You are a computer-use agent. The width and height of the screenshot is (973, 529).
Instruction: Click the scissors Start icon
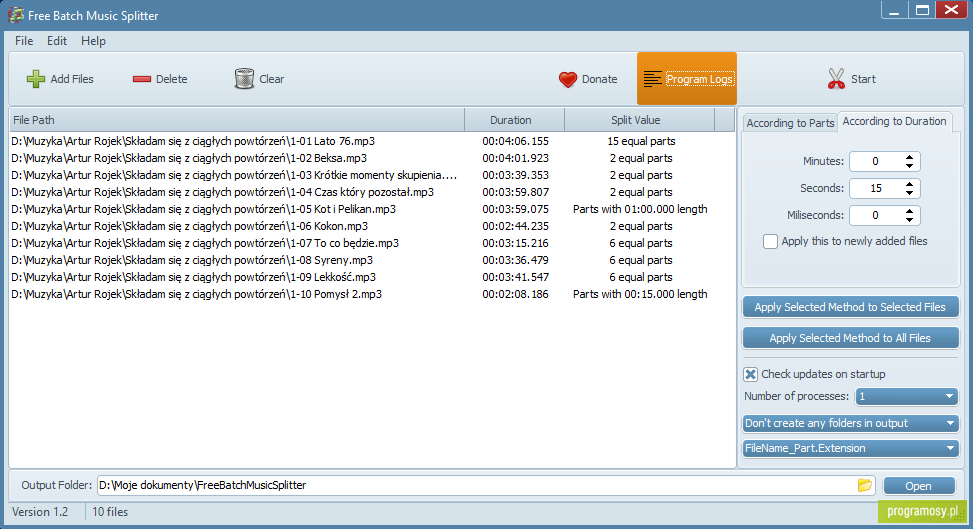point(836,79)
